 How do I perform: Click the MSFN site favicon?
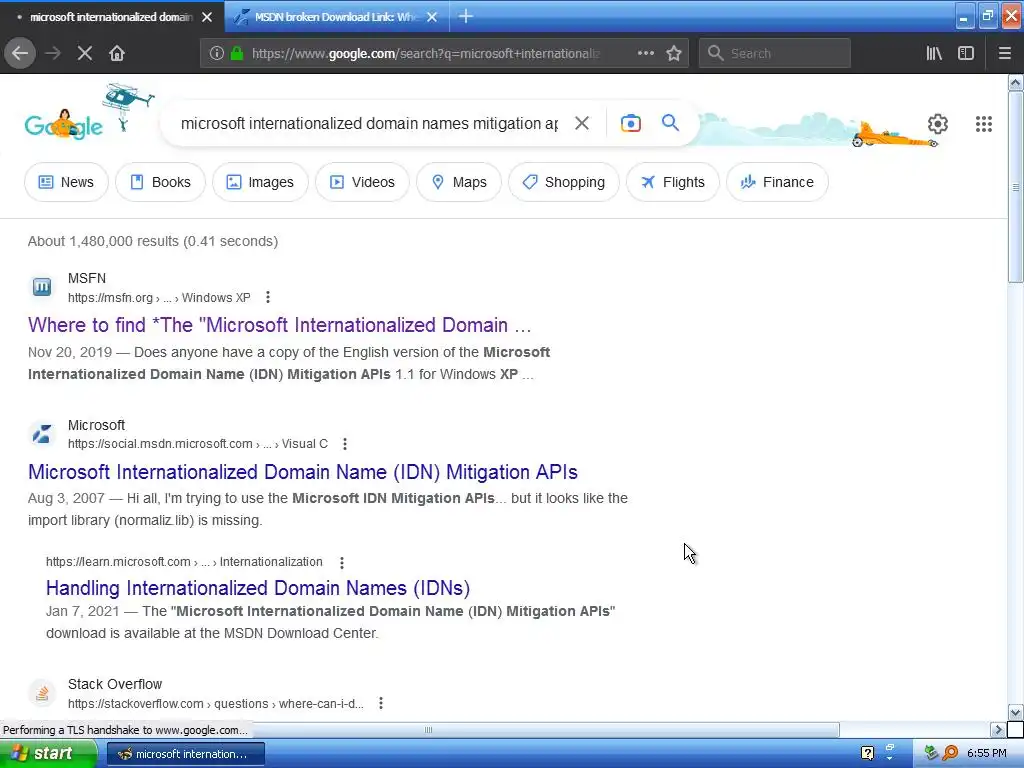pyautogui.click(x=42, y=287)
